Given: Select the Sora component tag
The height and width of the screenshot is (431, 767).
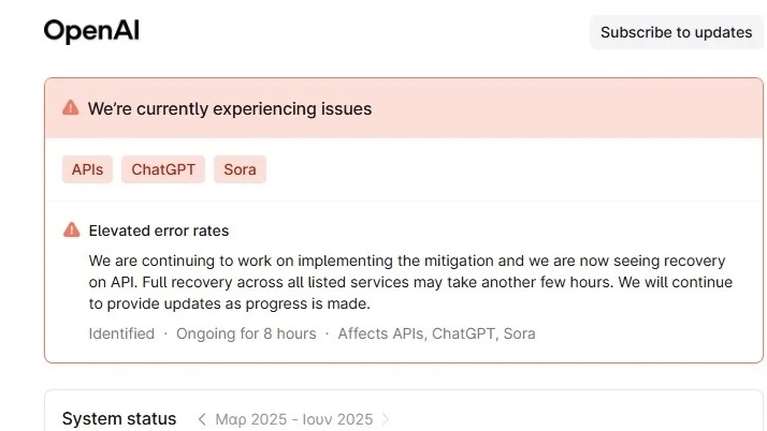Looking at the screenshot, I should pos(240,169).
